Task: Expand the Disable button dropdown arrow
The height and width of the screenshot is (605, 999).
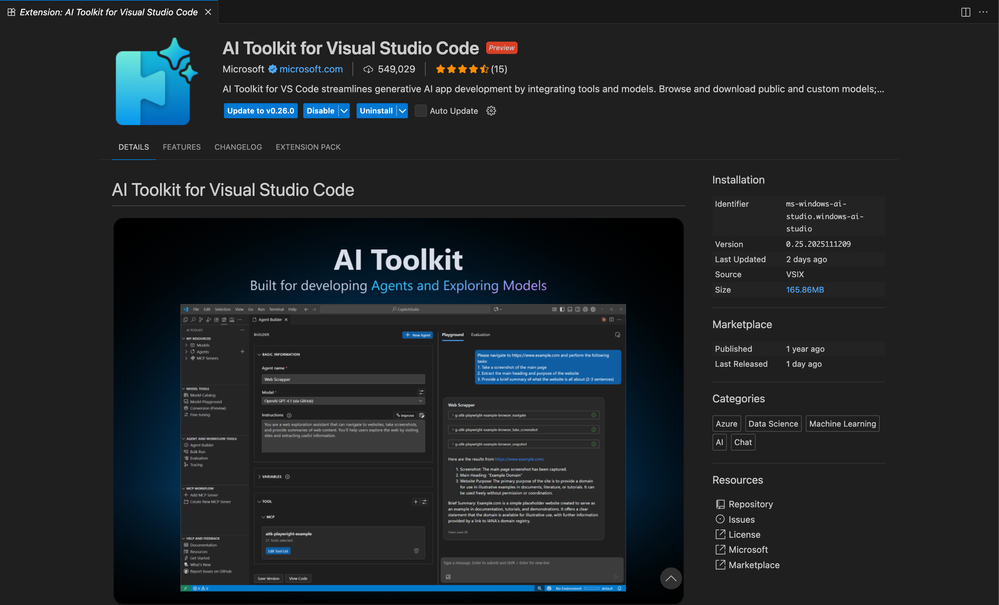Action: (344, 111)
